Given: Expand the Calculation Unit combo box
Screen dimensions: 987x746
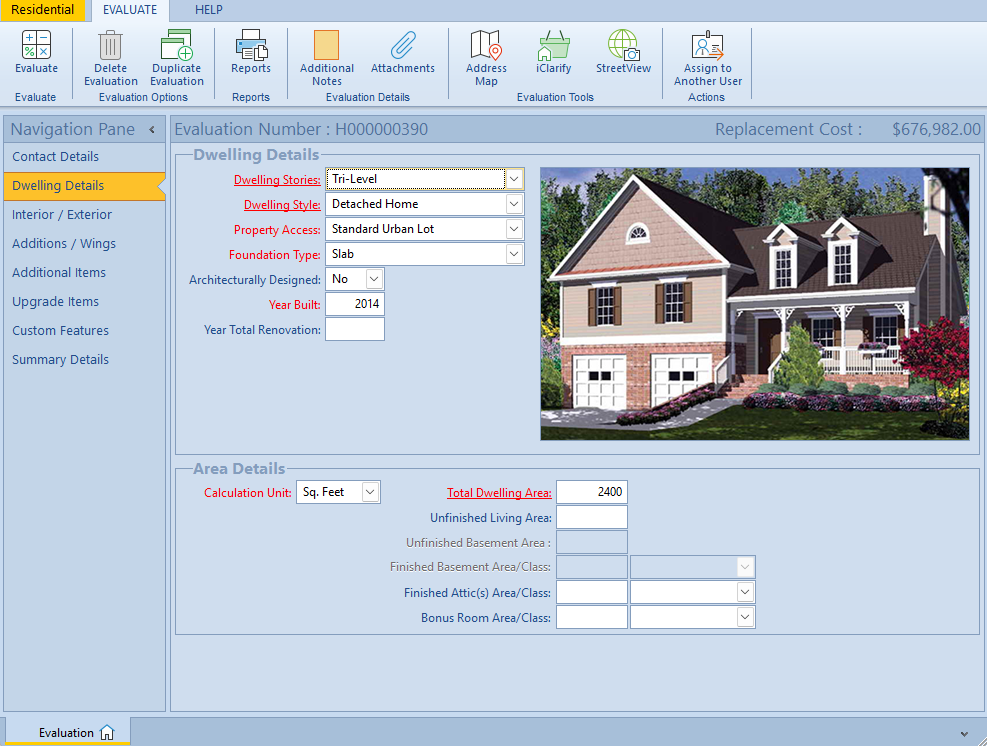Looking at the screenshot, I should tap(370, 492).
